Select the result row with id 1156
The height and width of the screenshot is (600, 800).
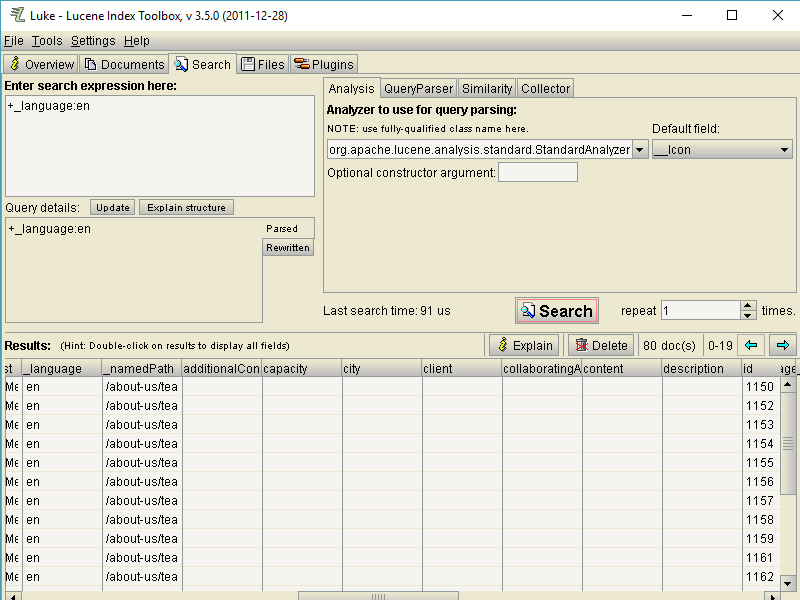392,482
